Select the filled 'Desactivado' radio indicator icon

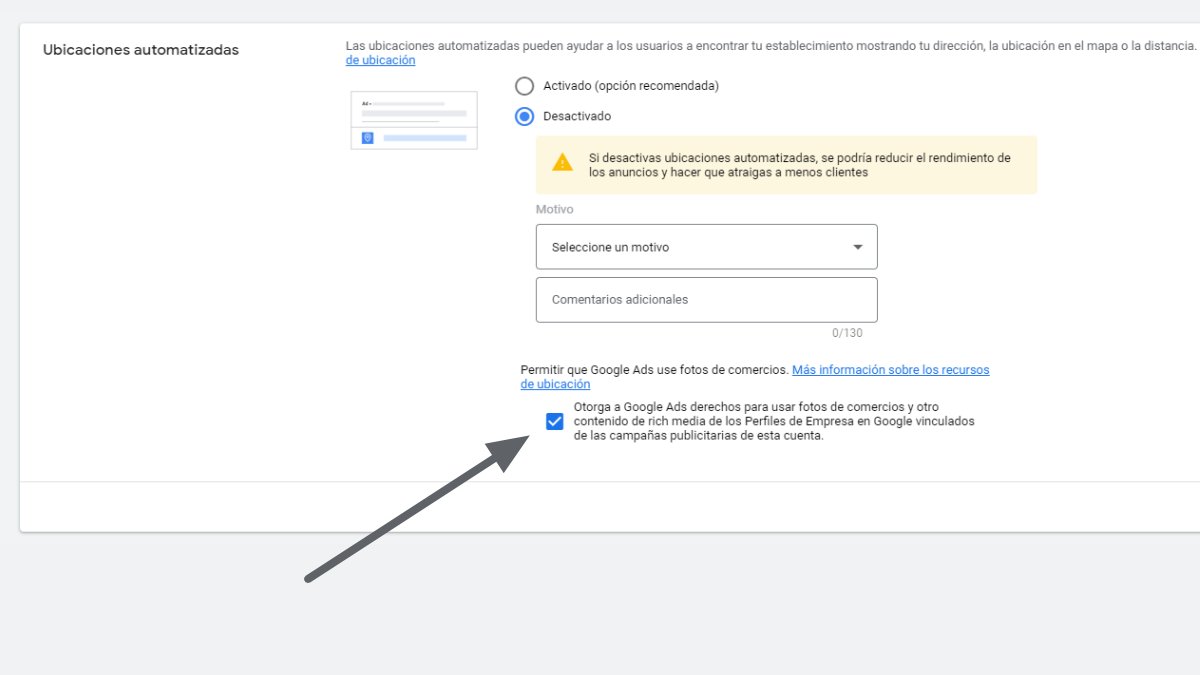[524, 116]
